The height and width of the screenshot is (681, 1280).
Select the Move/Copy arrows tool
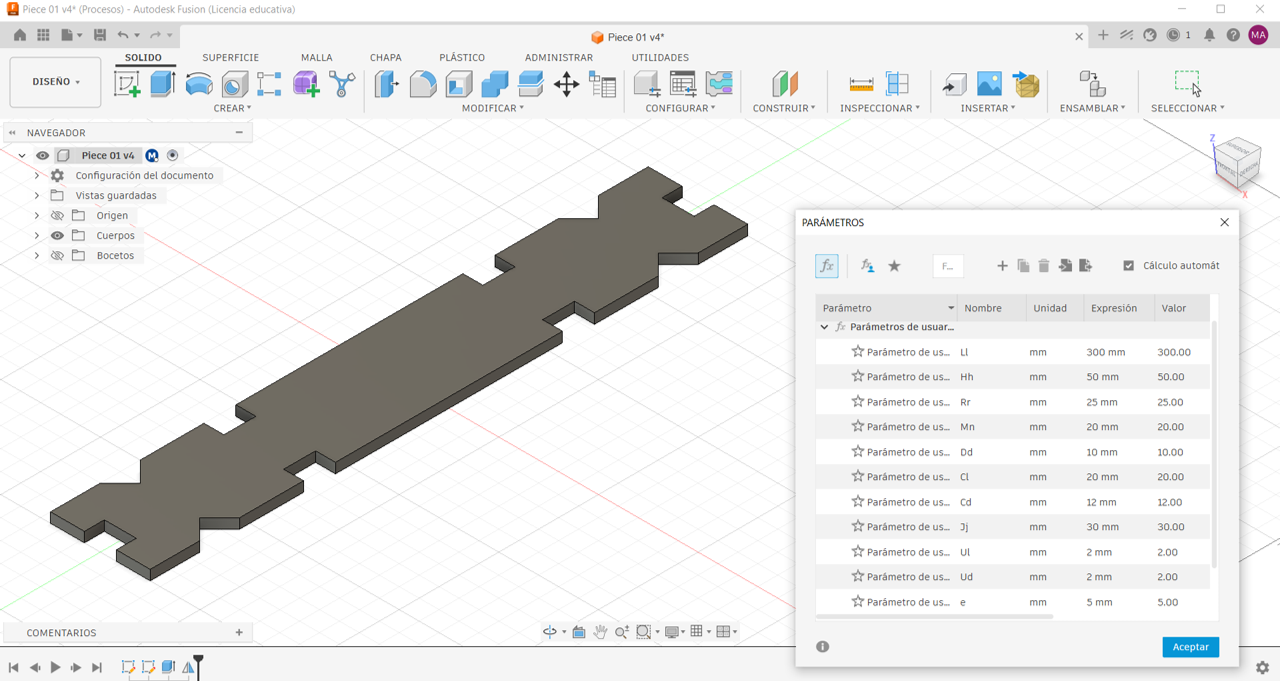click(566, 84)
